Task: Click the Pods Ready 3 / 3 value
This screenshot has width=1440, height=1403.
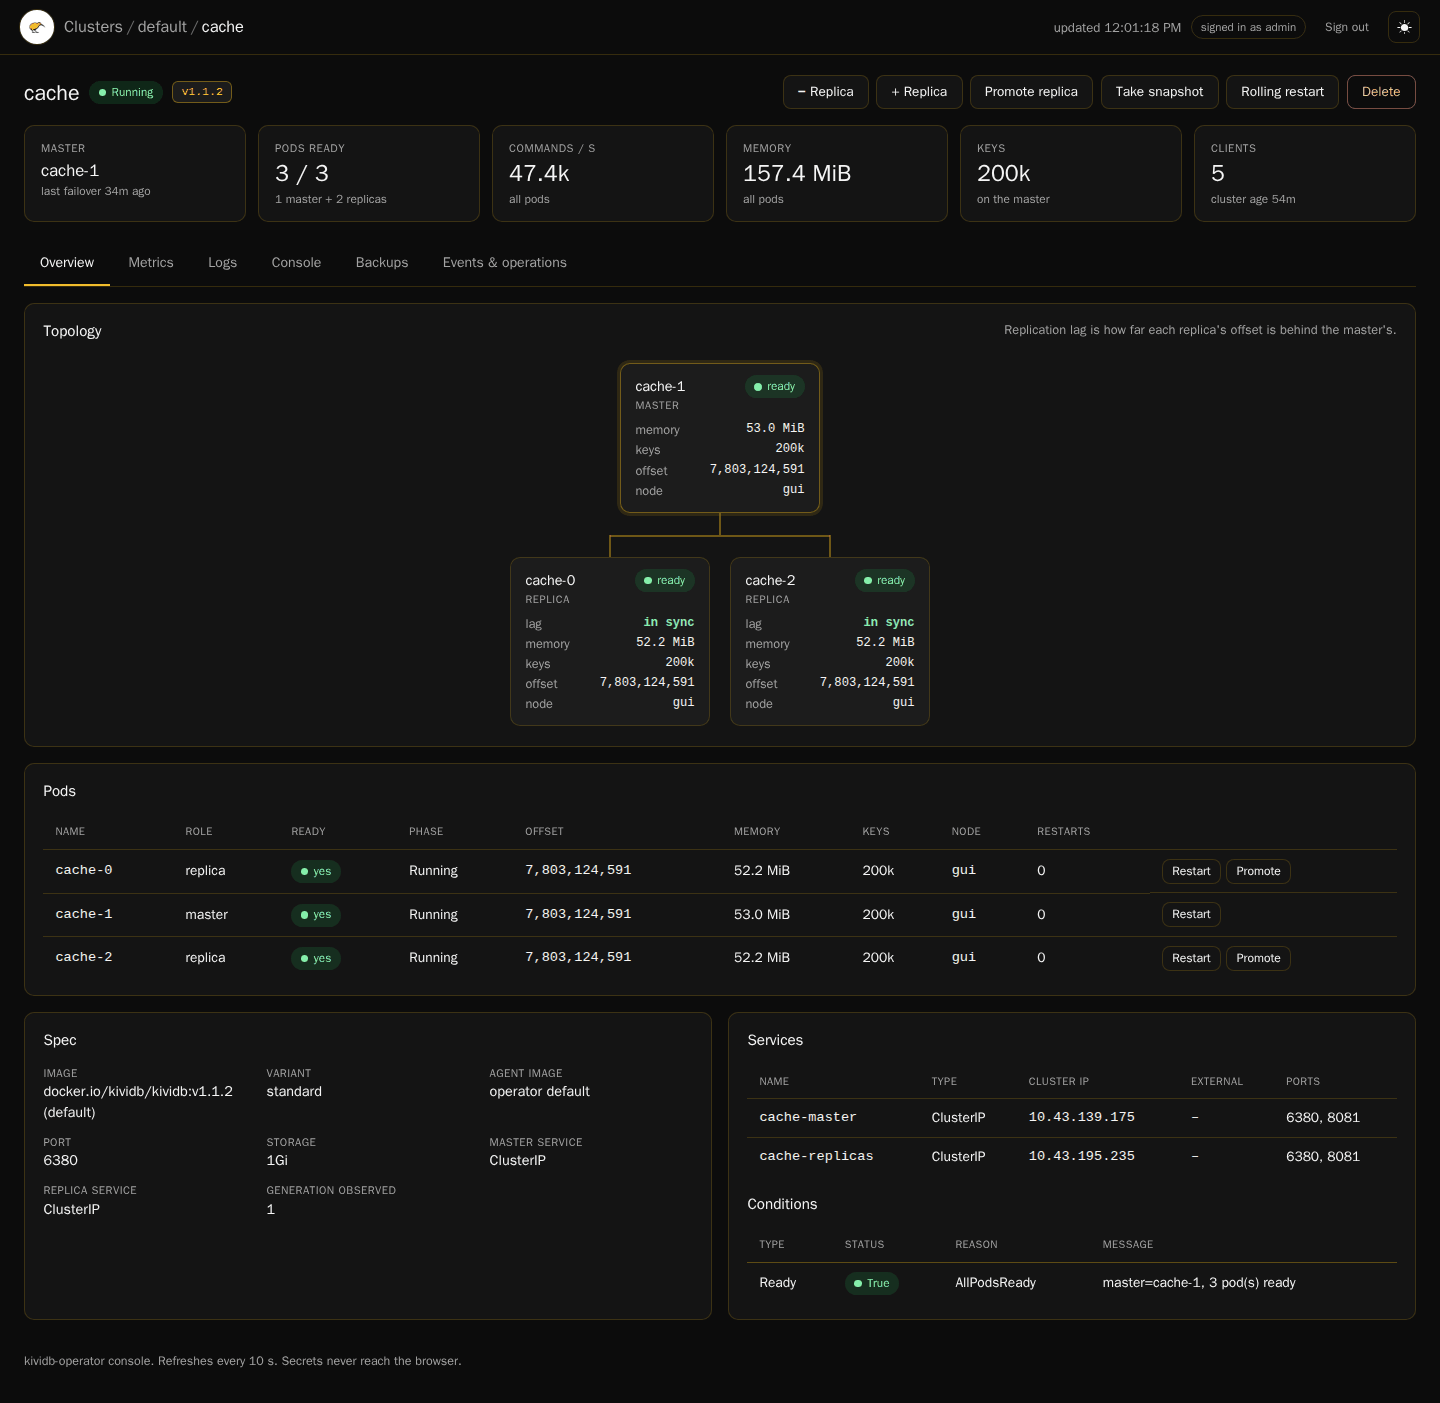Action: pyautogui.click(x=302, y=174)
